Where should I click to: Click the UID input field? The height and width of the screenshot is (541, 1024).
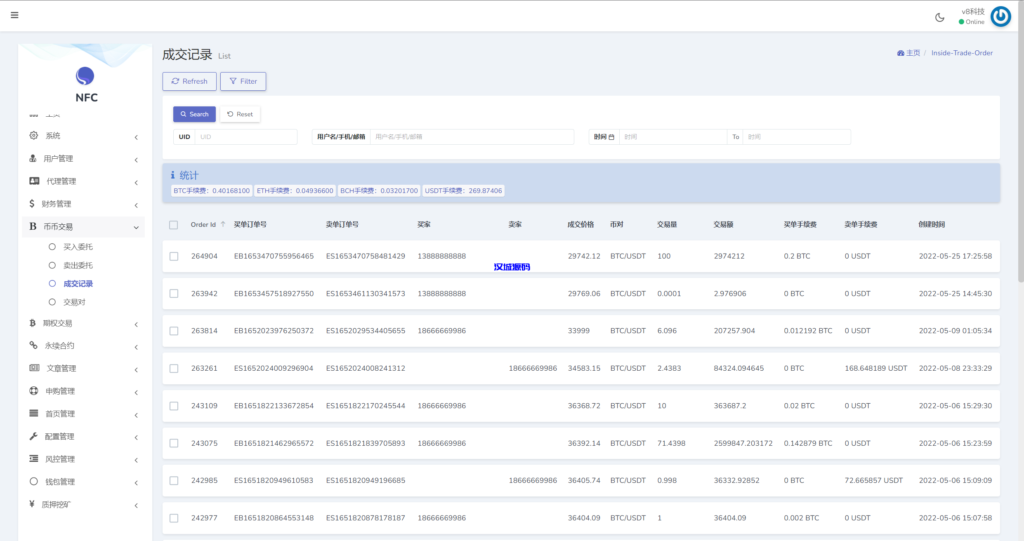click(x=245, y=137)
